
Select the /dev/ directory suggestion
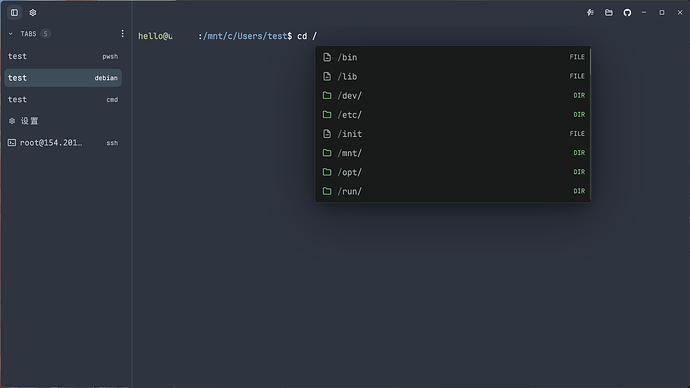453,95
